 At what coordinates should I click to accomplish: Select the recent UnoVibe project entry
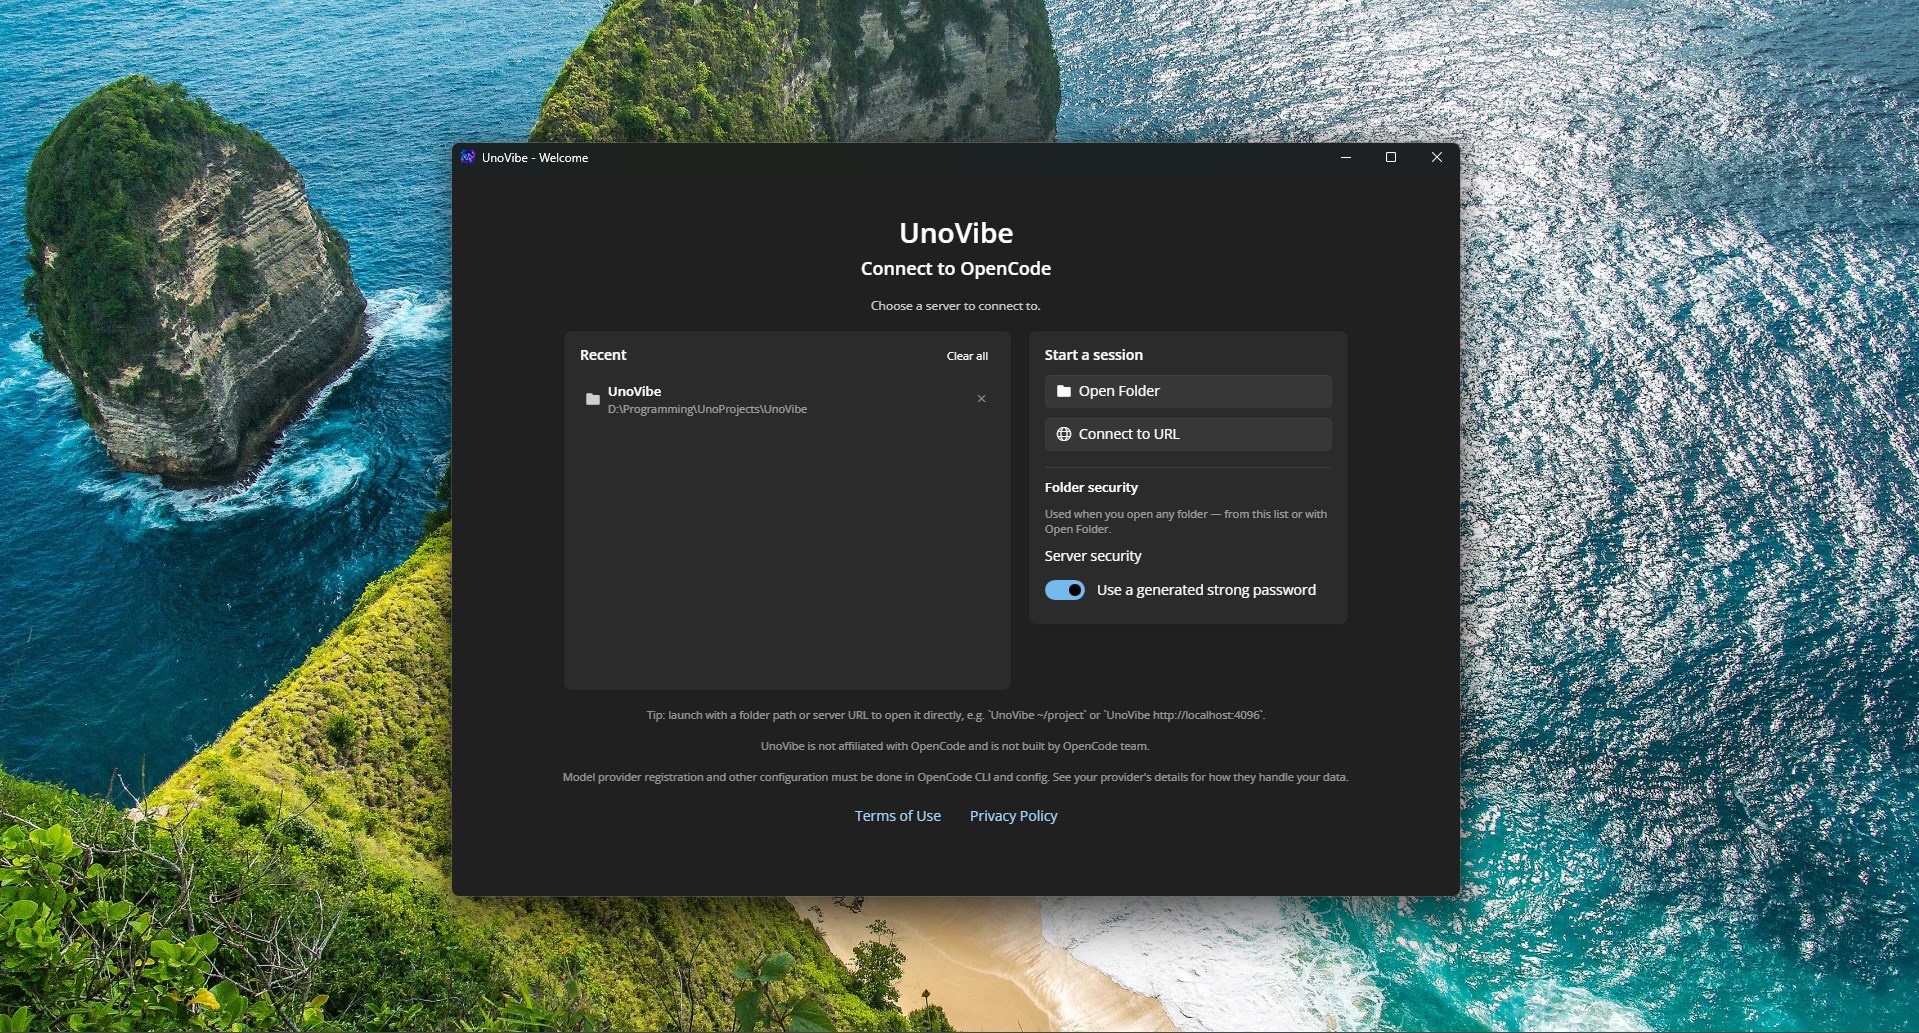point(787,399)
